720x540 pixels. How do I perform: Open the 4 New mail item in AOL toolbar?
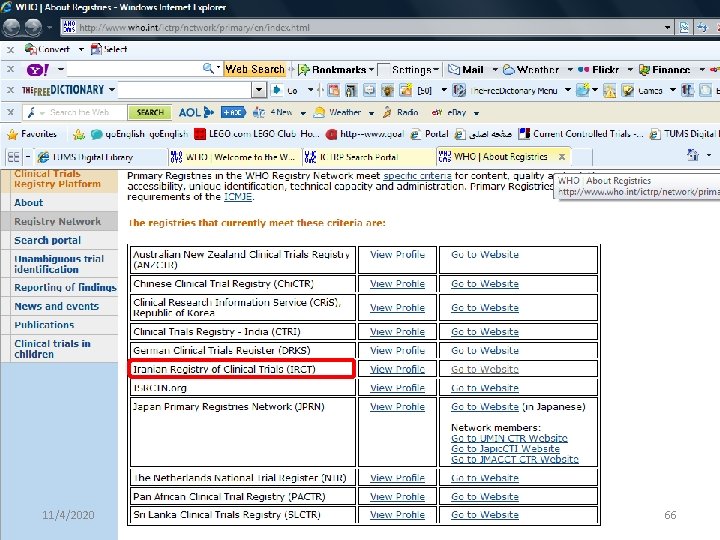(x=273, y=112)
